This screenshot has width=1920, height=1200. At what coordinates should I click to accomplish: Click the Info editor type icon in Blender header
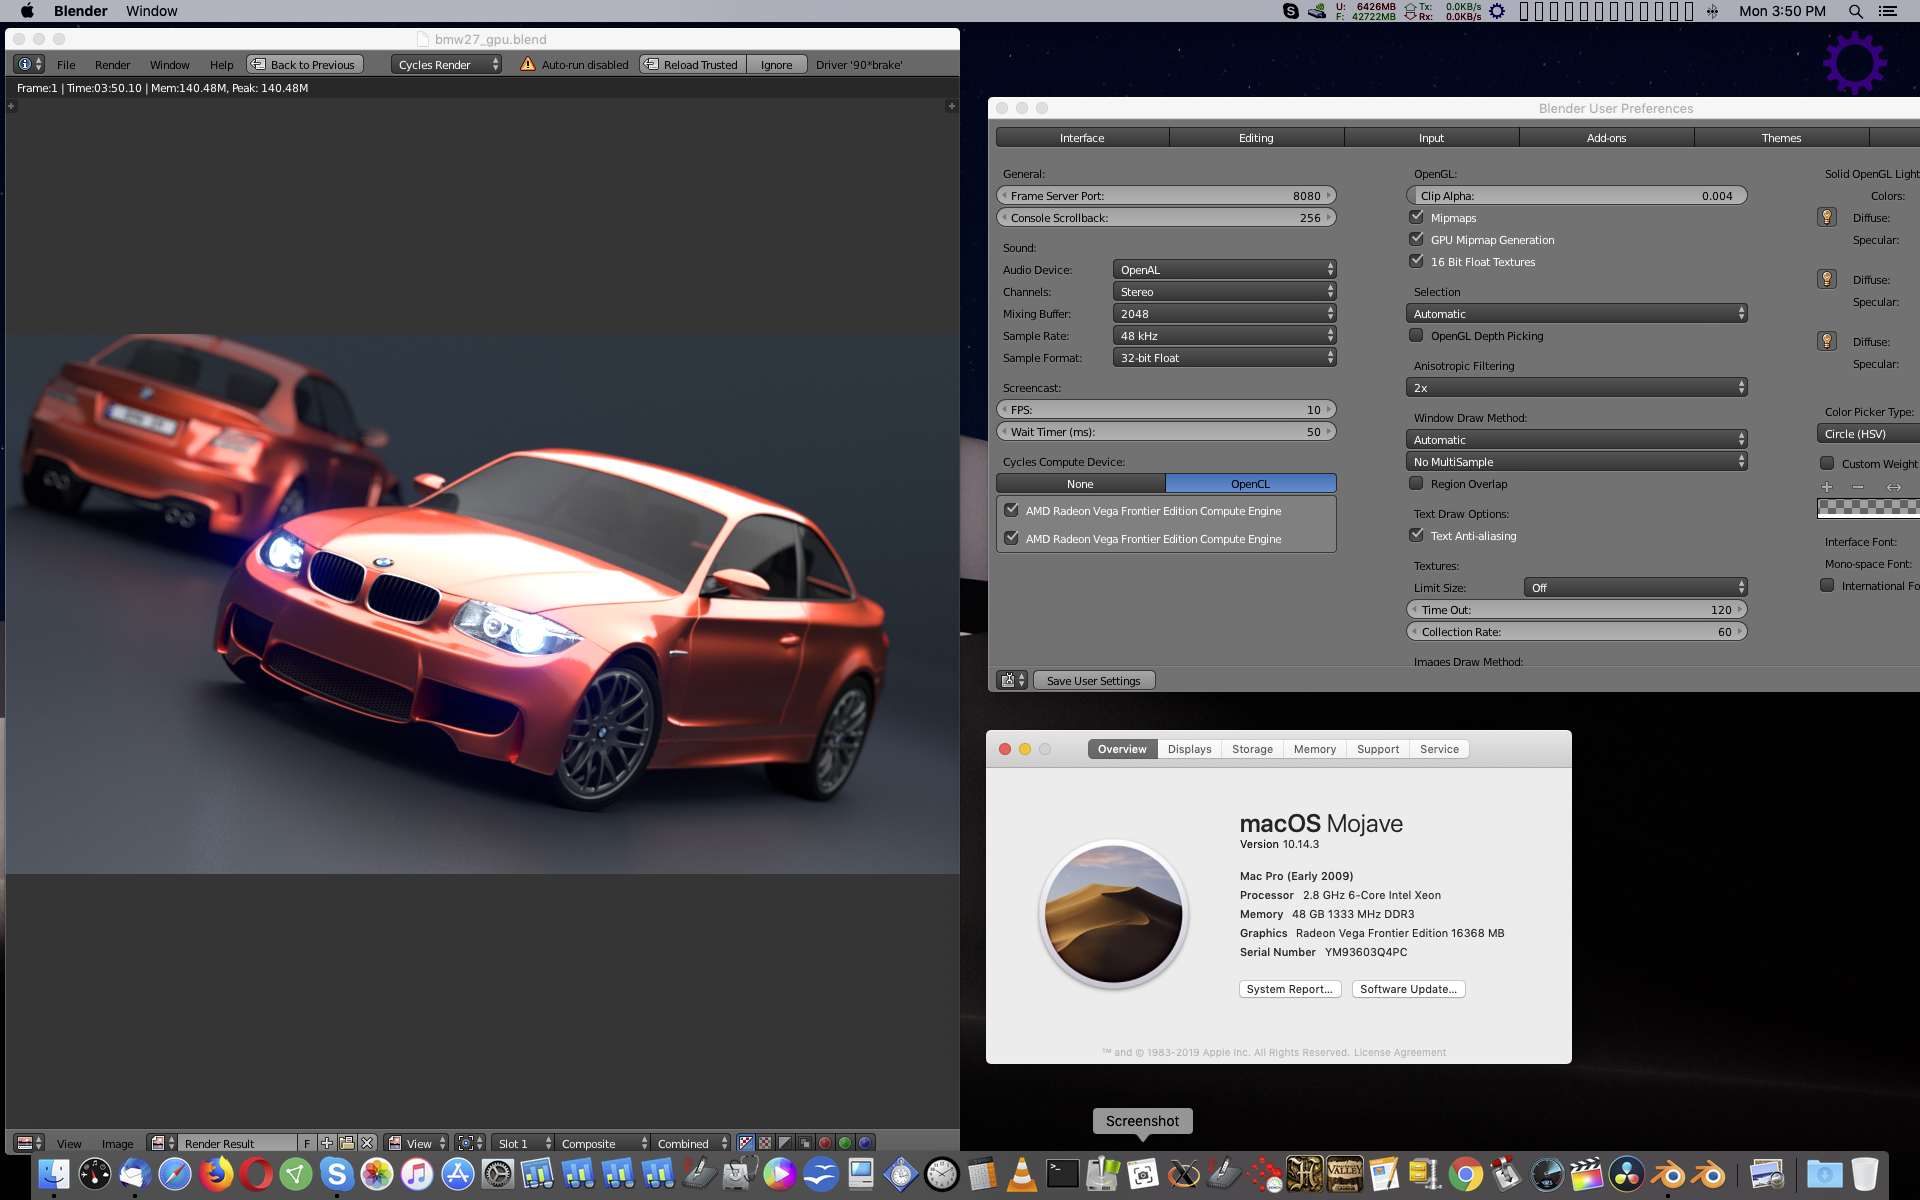pyautogui.click(x=29, y=64)
